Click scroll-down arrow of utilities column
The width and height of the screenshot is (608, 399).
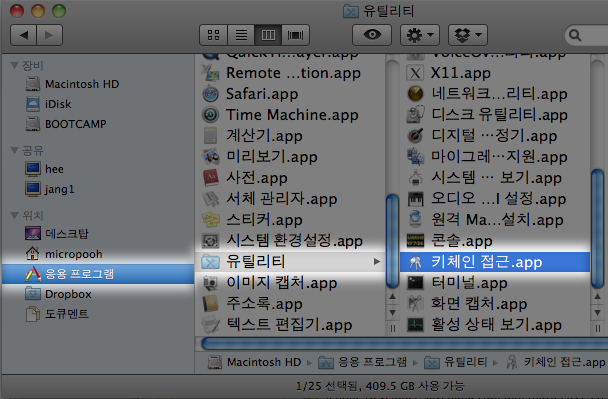[598, 313]
